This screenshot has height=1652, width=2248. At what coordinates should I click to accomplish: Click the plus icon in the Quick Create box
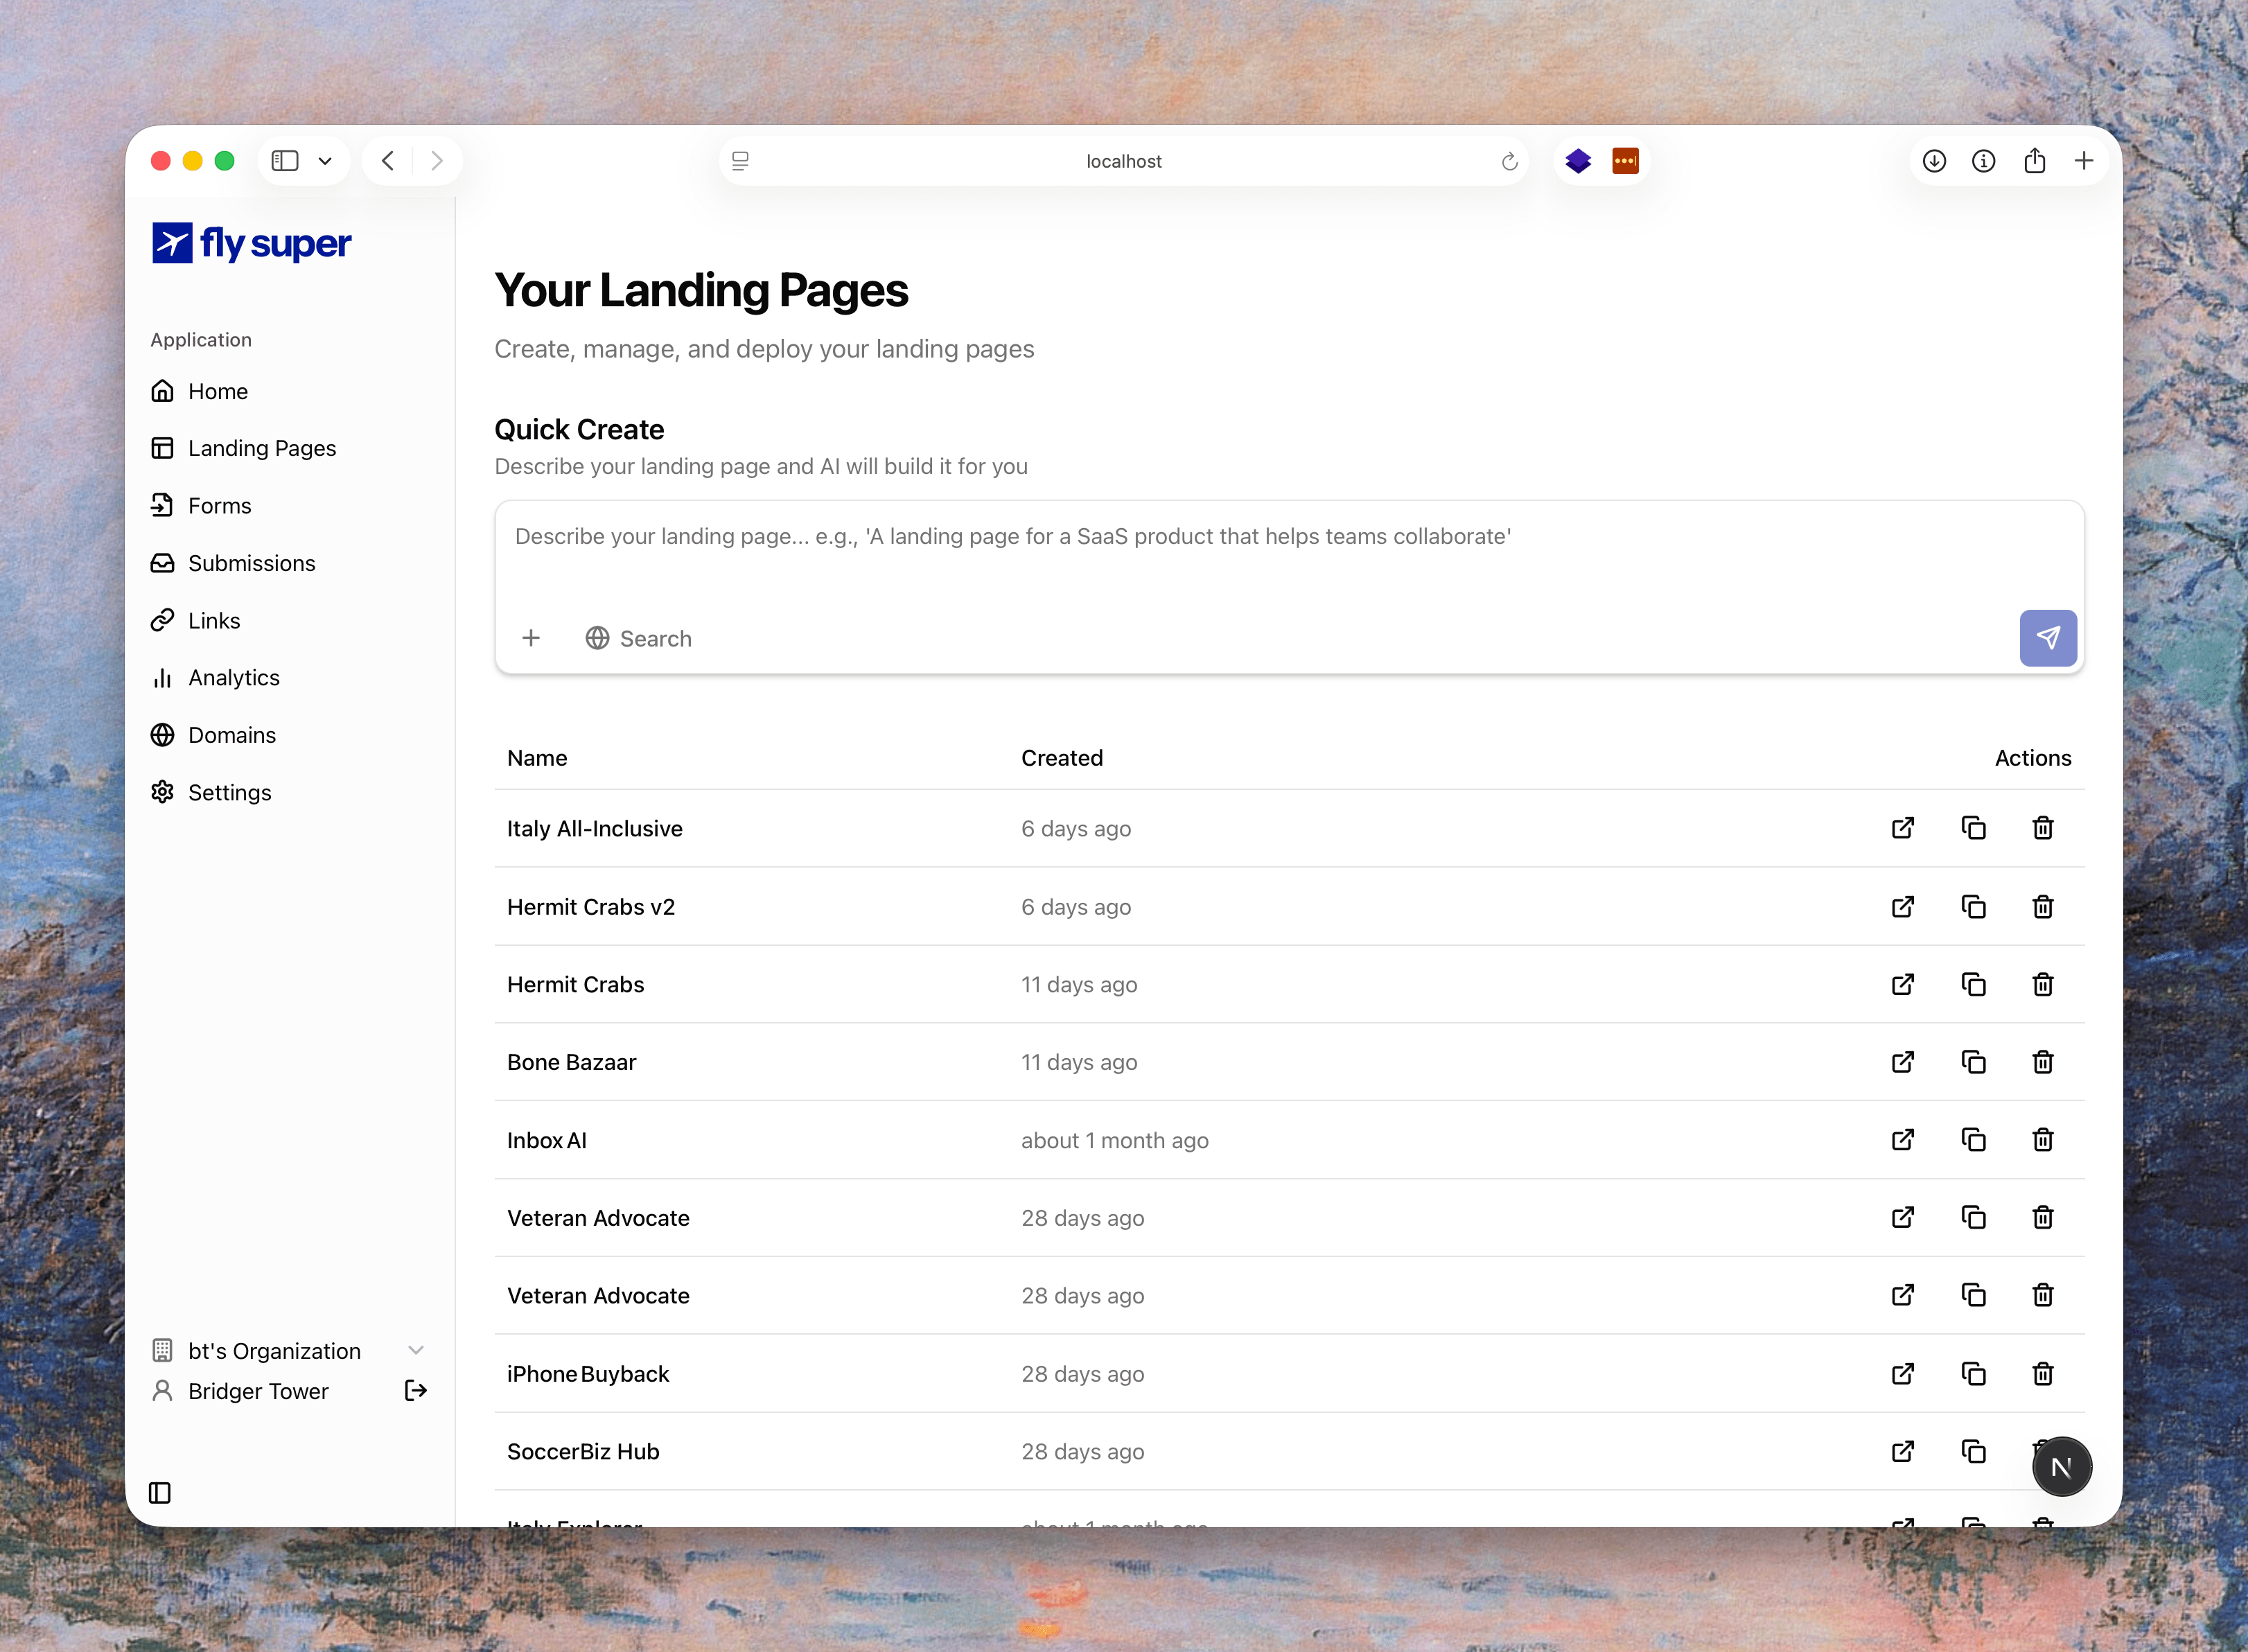click(531, 638)
